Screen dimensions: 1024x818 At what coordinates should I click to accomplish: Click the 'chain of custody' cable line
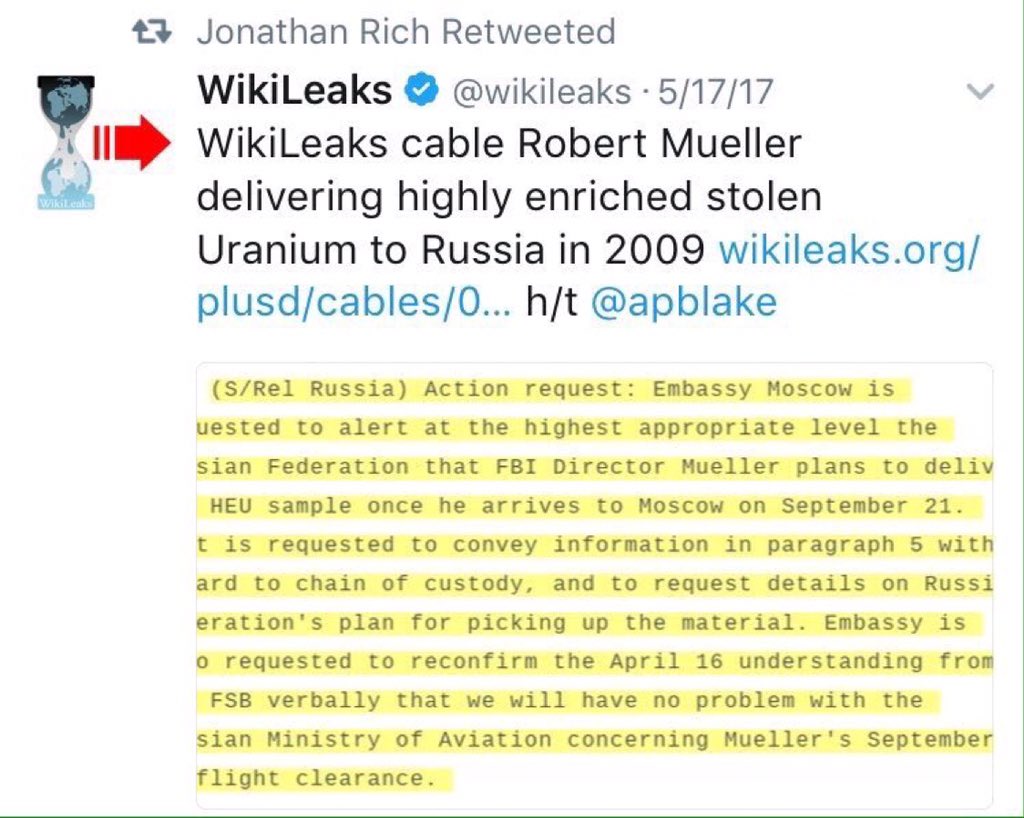tap(594, 584)
